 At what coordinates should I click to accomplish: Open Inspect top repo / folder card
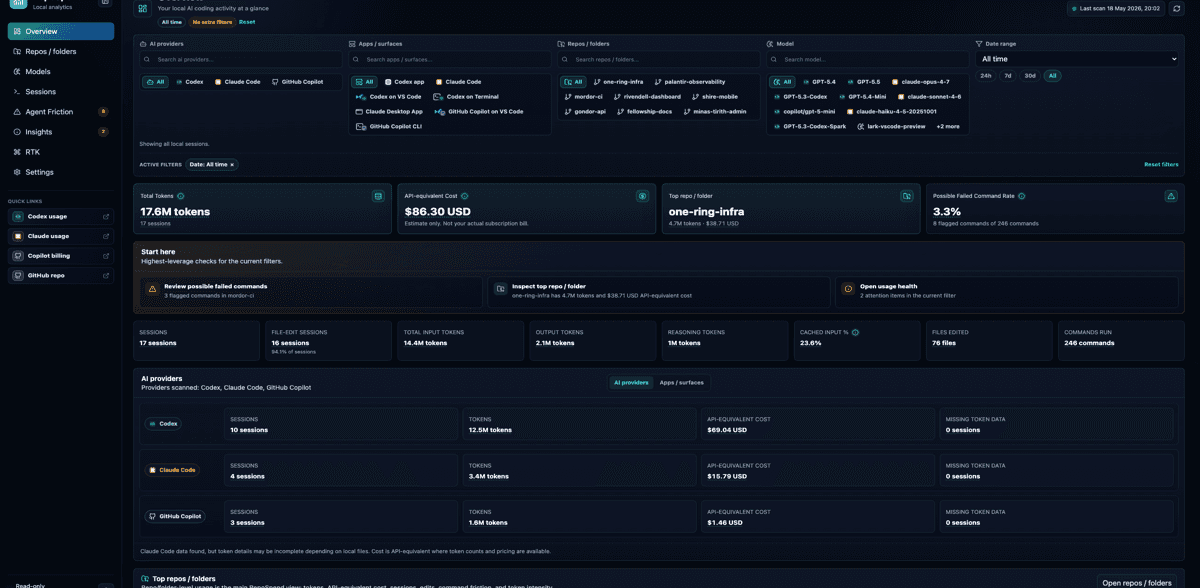(657, 291)
